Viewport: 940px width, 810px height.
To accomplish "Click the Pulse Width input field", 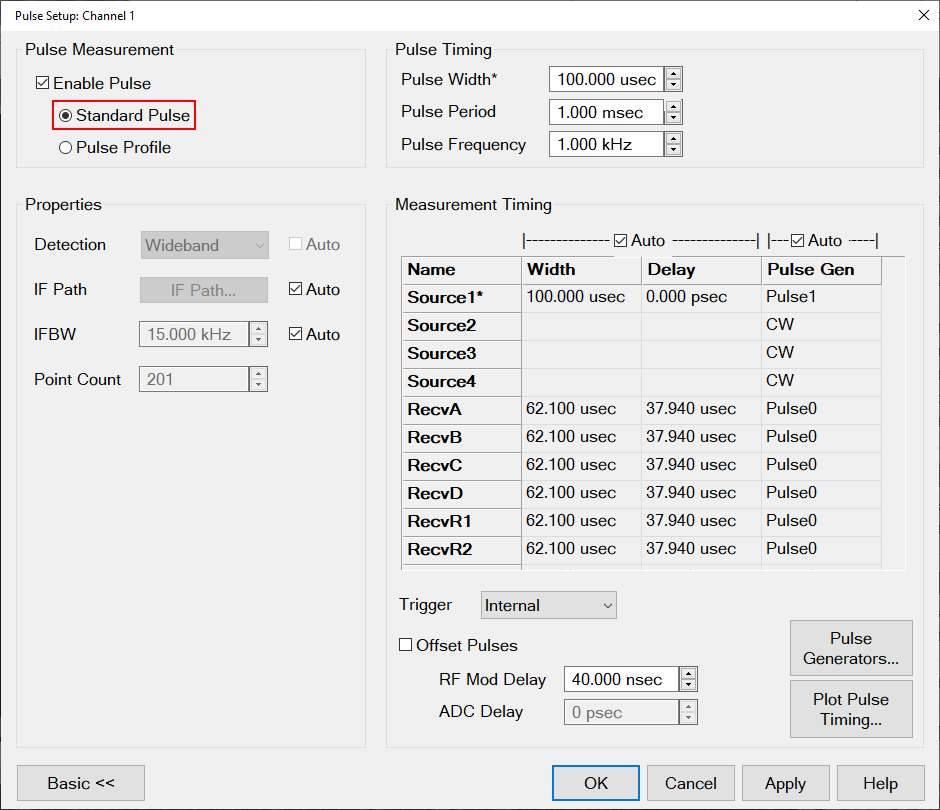I will 606,80.
